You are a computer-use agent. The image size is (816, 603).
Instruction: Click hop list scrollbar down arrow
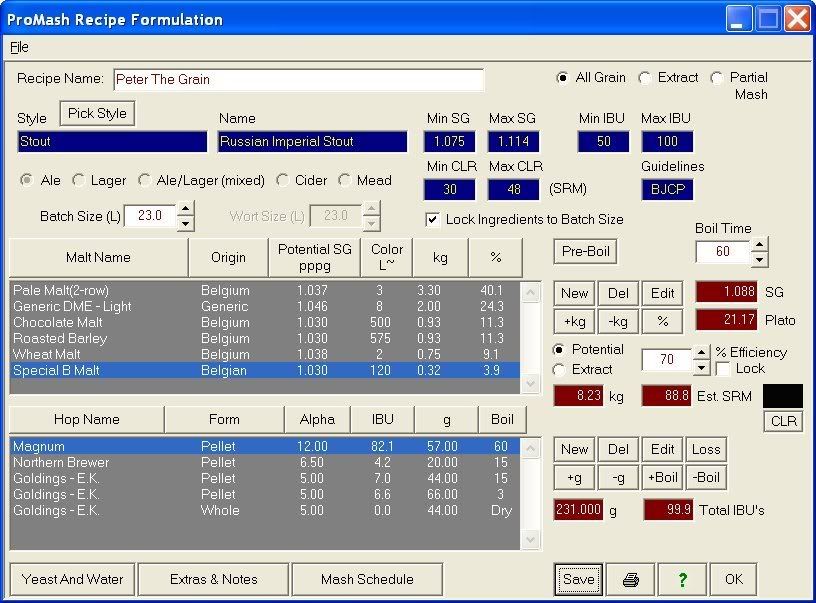coord(530,540)
